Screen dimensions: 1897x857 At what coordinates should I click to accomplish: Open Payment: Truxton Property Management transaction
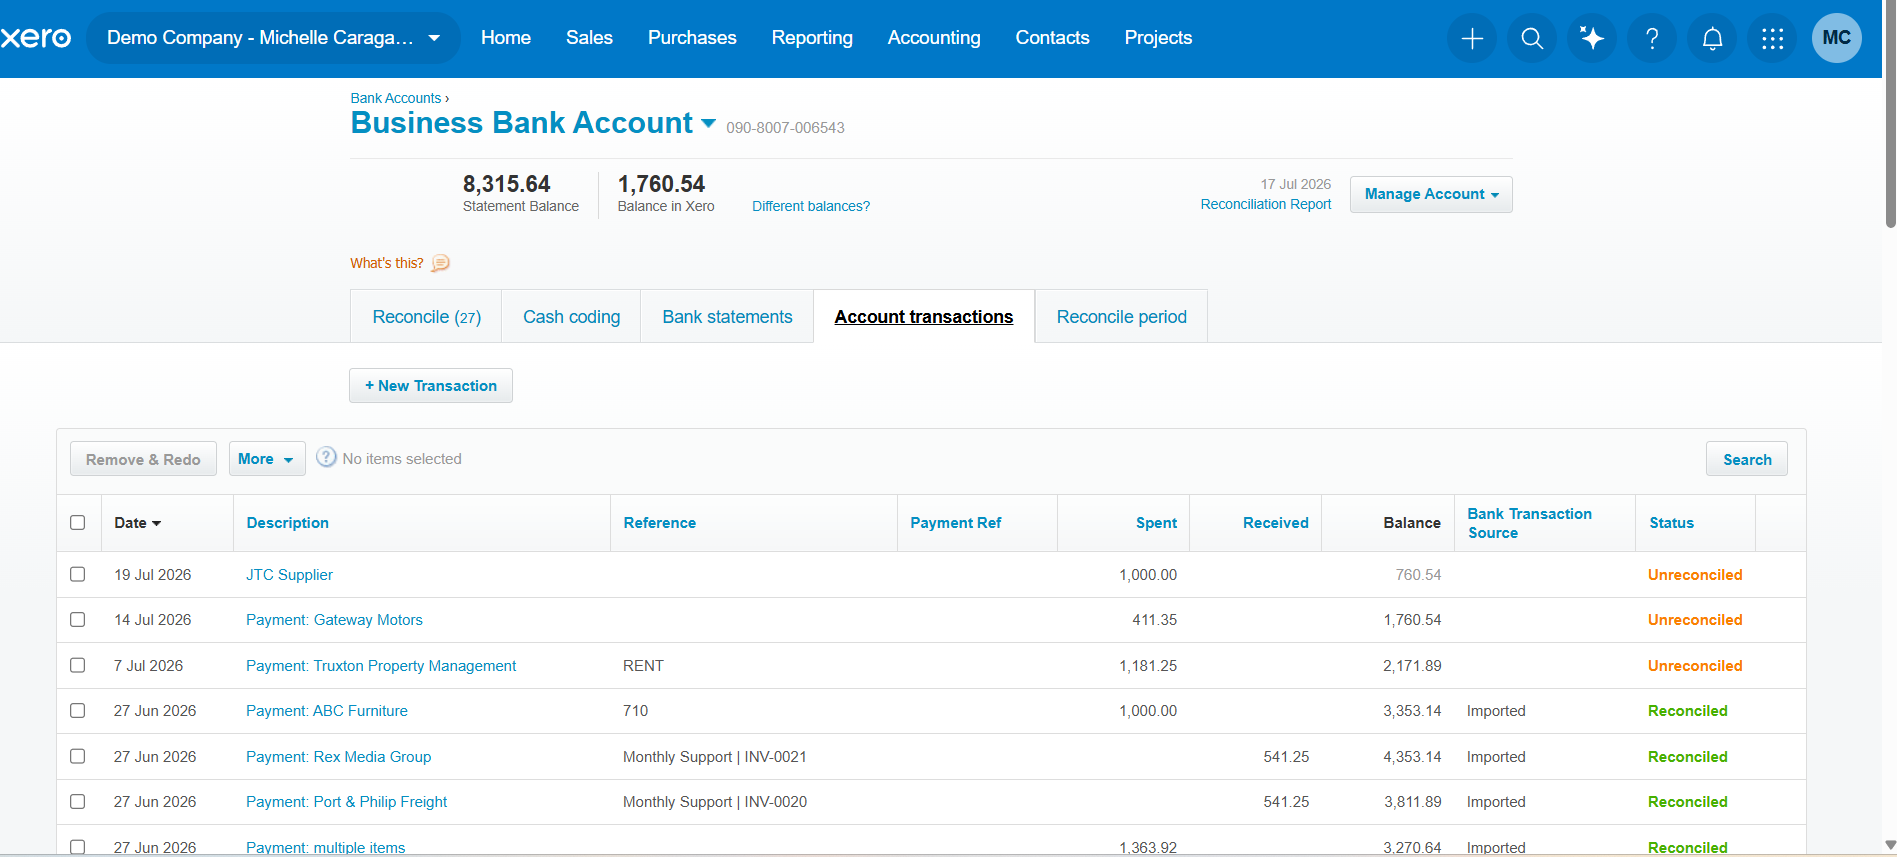[x=381, y=666]
